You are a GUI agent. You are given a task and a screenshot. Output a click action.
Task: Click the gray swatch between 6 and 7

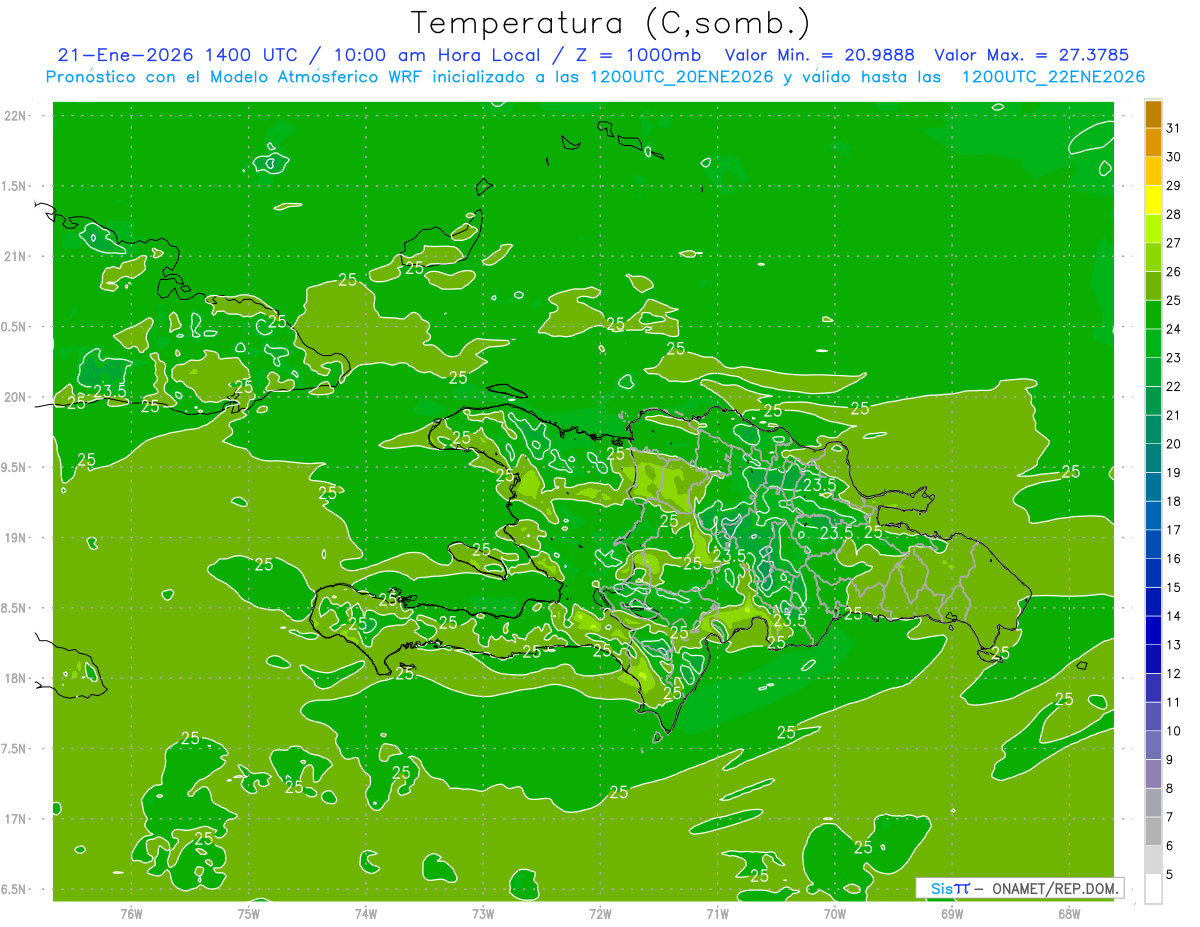click(1153, 831)
